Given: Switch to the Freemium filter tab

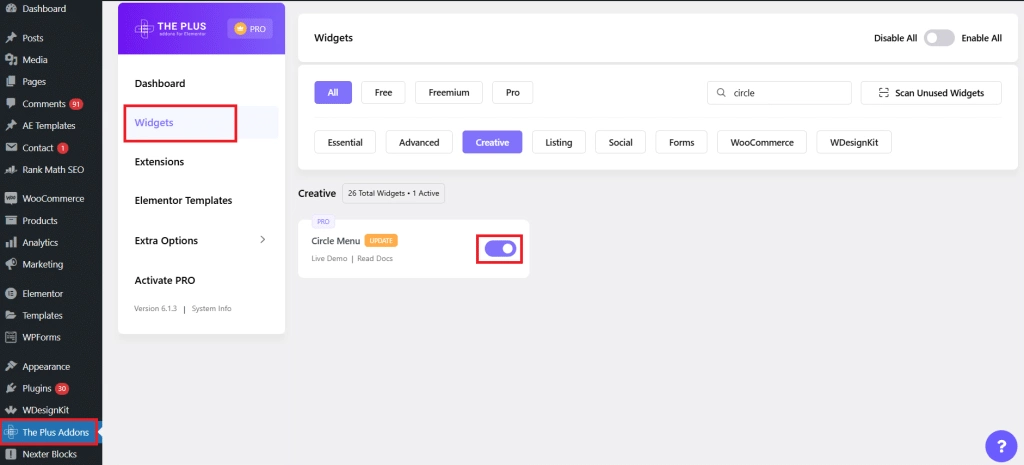Looking at the screenshot, I should pos(449,93).
